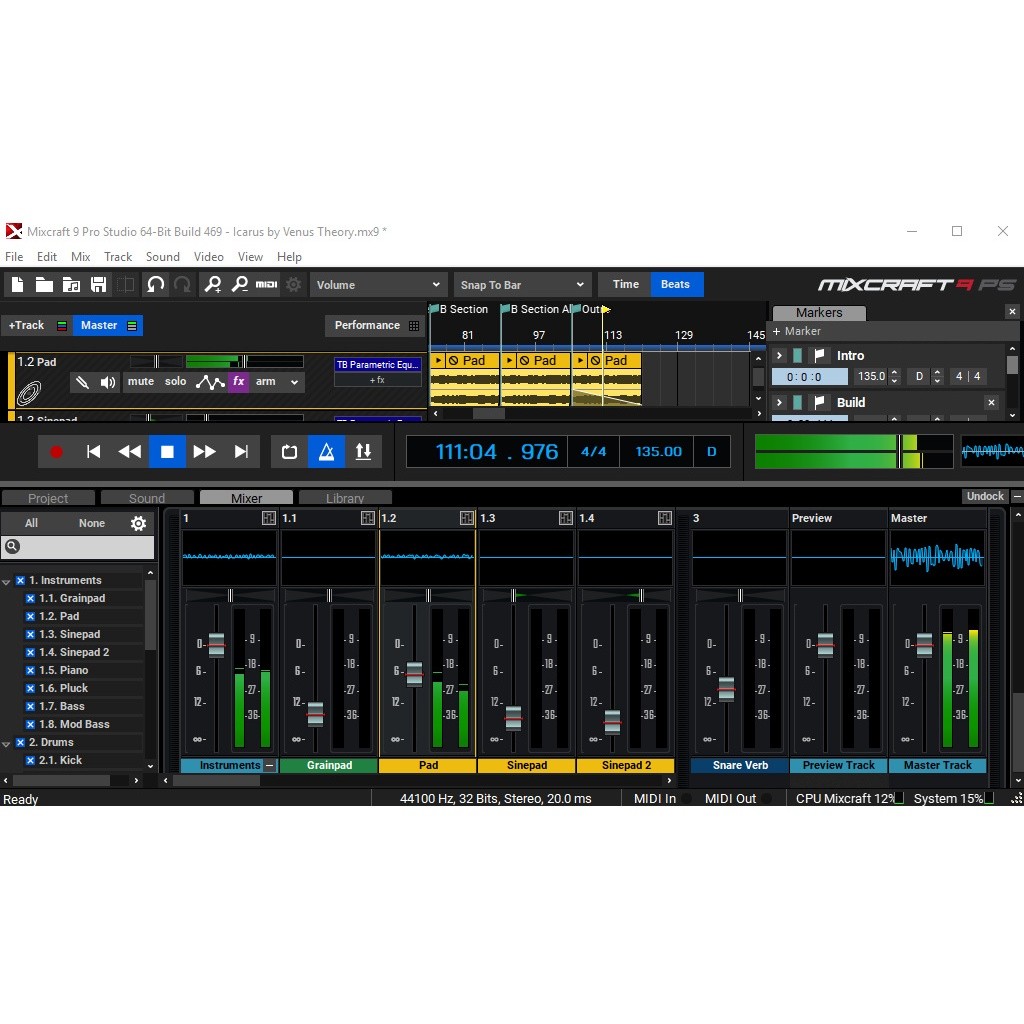Open the automation icon on the Pad track

pos(210,381)
